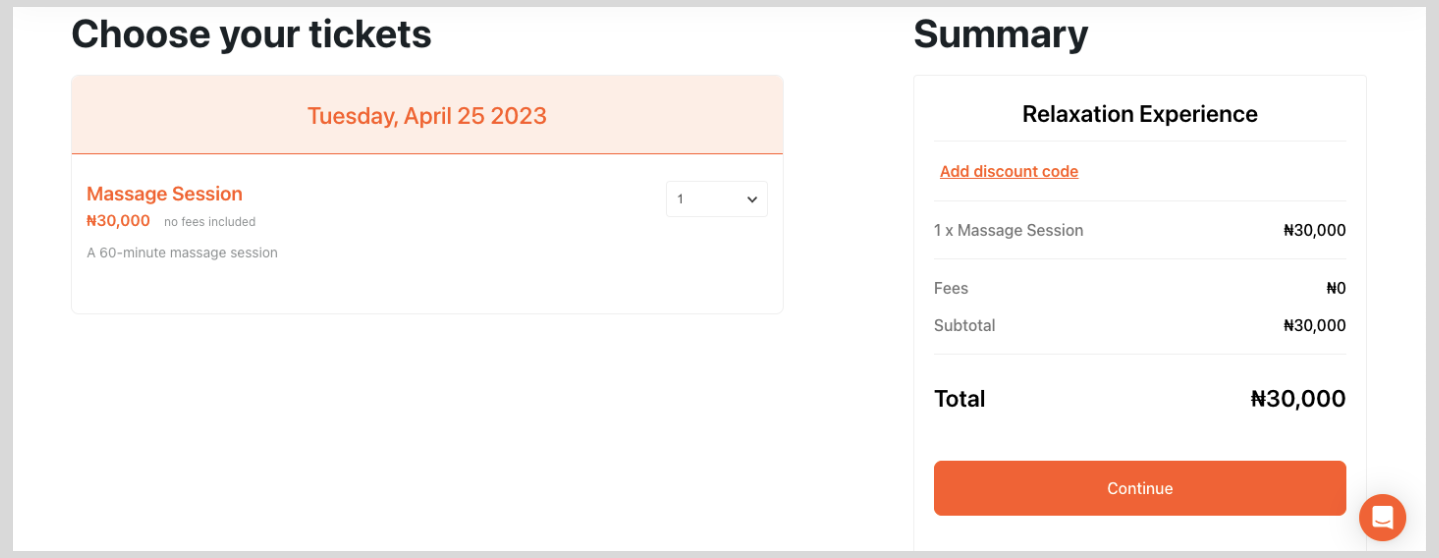Click the Relaxation Experience event title
1439x558 pixels.
coord(1140,114)
